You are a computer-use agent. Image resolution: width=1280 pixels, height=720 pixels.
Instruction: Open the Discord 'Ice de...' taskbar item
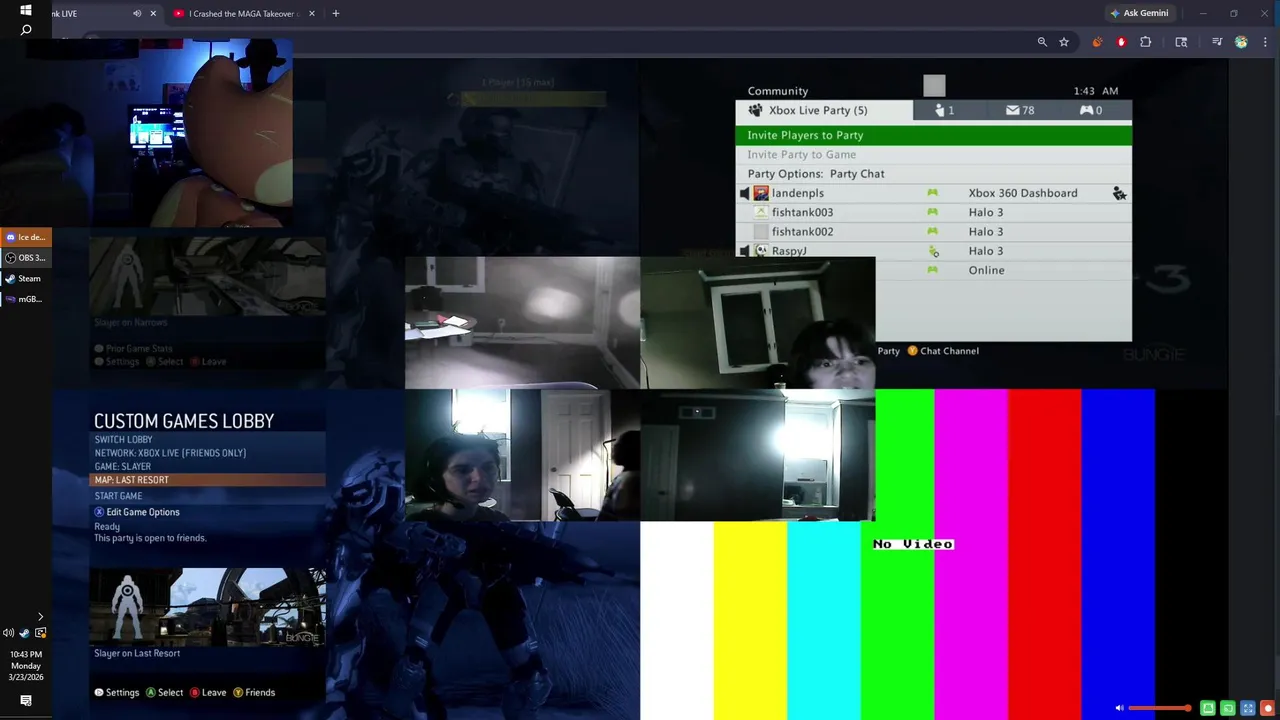pyautogui.click(x=26, y=237)
